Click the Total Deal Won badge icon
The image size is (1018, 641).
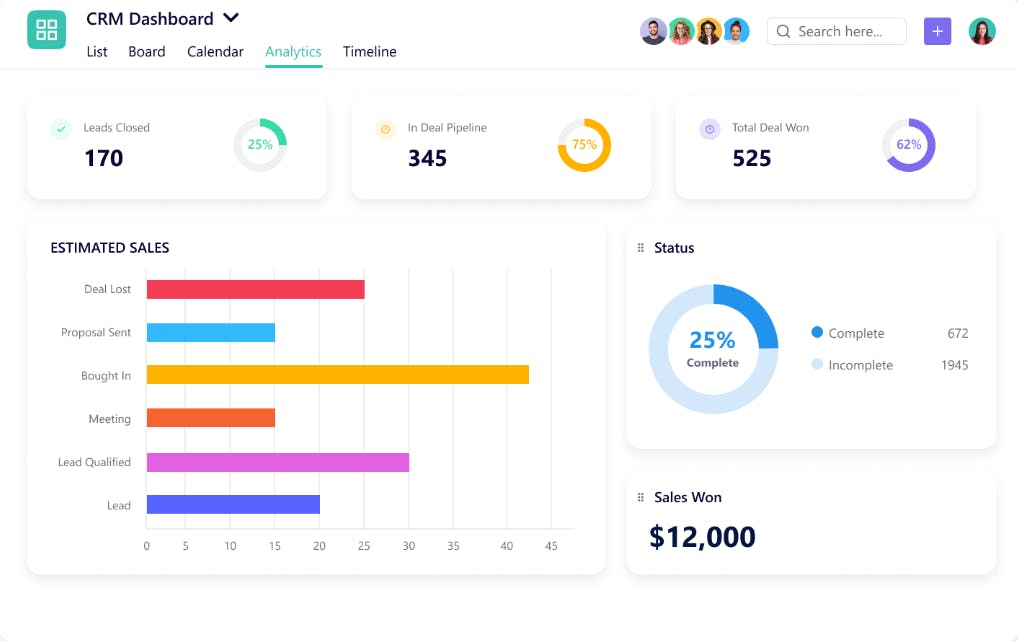tap(709, 128)
